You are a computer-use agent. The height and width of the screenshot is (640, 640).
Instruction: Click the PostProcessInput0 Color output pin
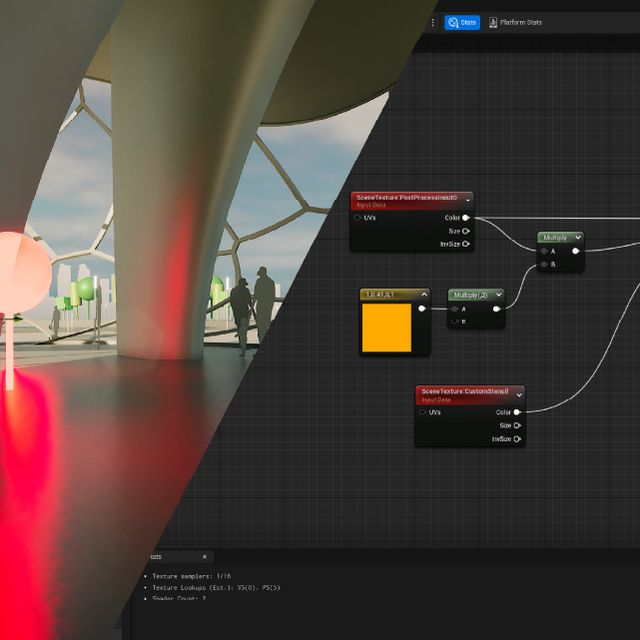[466, 217]
